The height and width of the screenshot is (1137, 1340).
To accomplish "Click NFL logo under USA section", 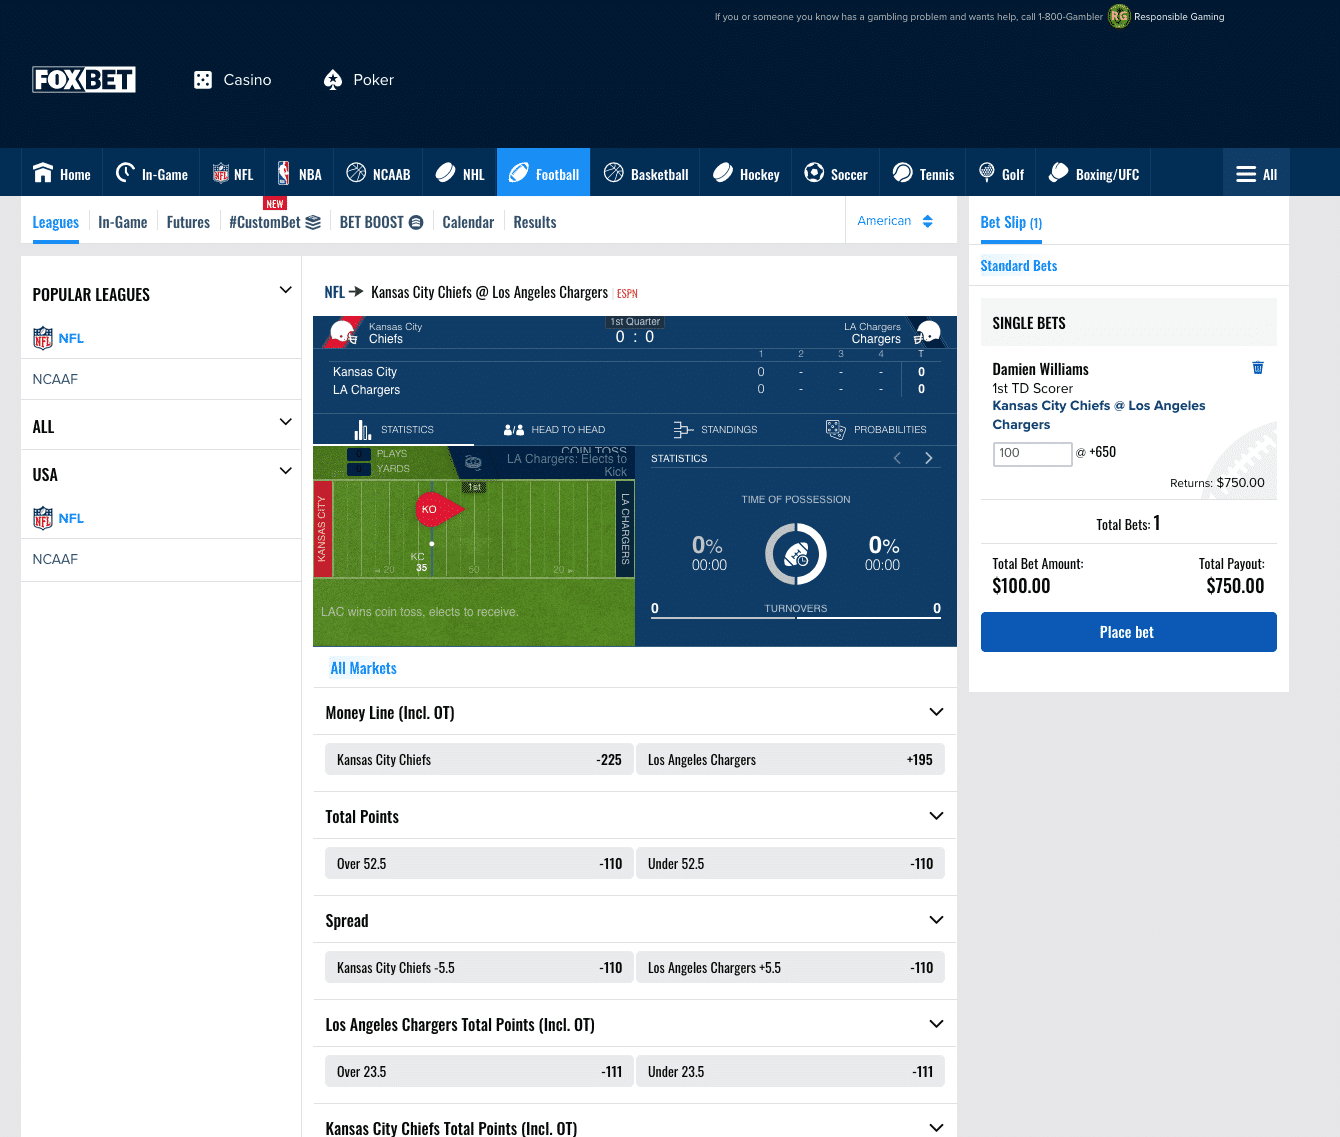I will (43, 518).
